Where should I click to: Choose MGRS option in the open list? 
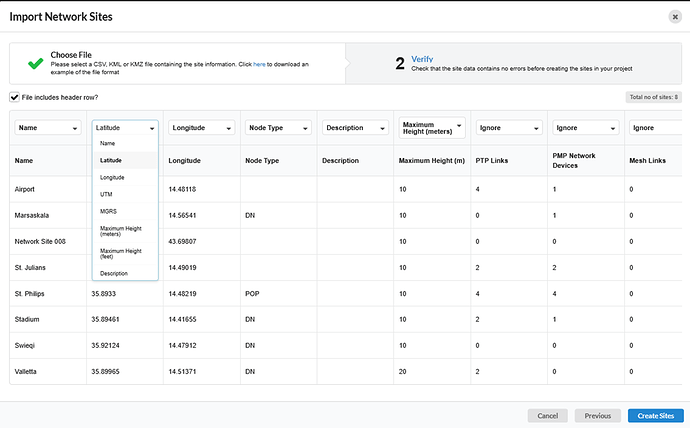point(109,211)
